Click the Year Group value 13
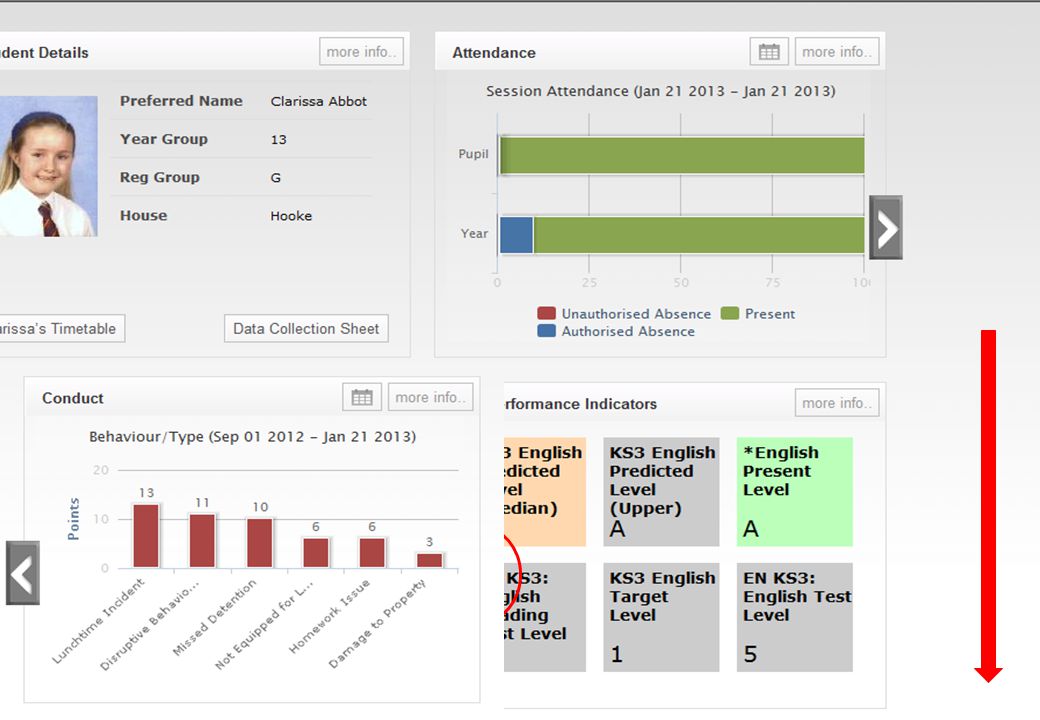1040x720 pixels. [279, 140]
